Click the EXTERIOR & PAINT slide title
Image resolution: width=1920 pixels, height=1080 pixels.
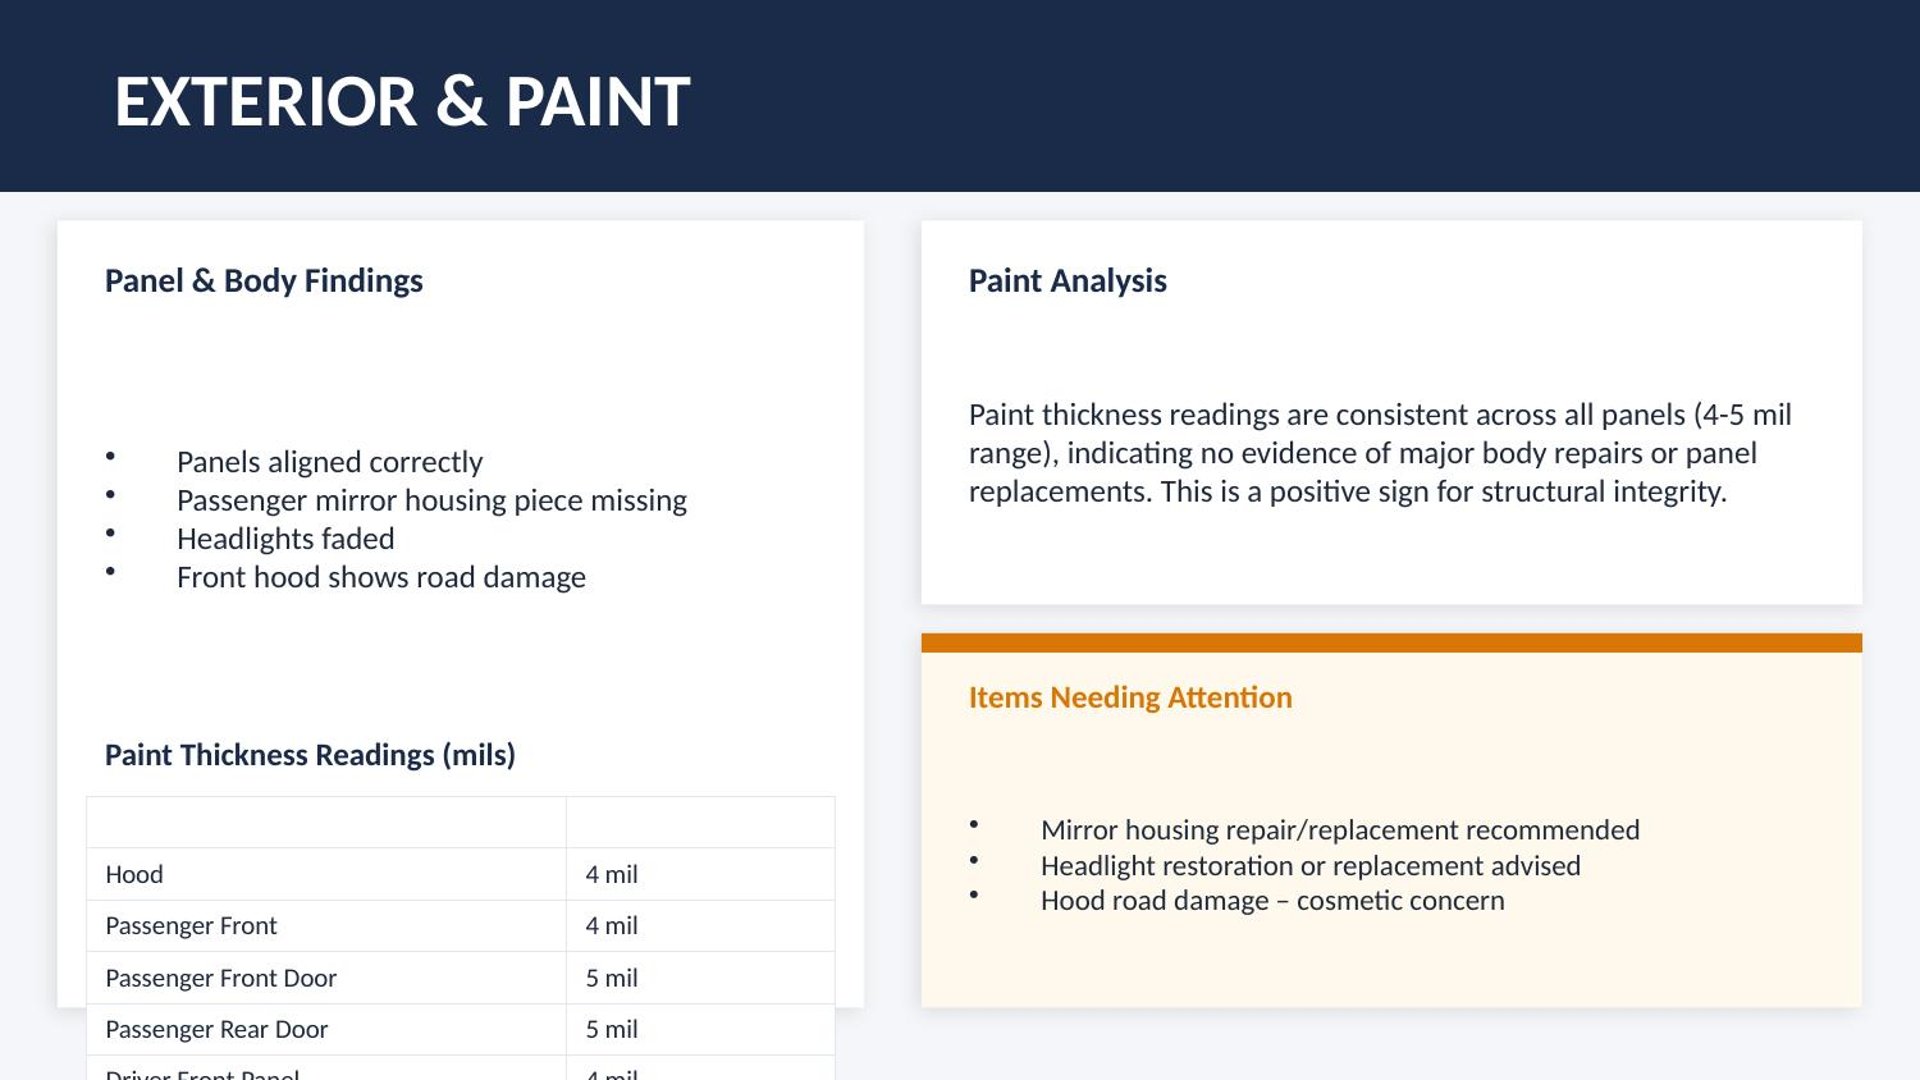click(x=402, y=102)
